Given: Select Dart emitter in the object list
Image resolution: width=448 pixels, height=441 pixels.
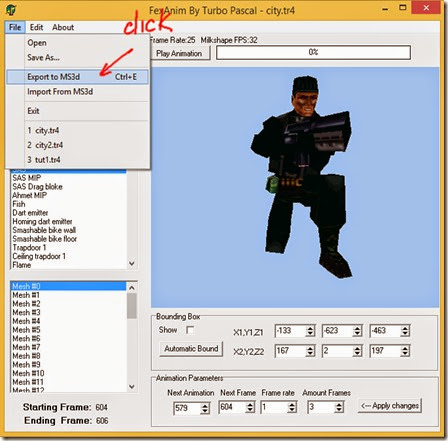Looking at the screenshot, I should 68,213.
